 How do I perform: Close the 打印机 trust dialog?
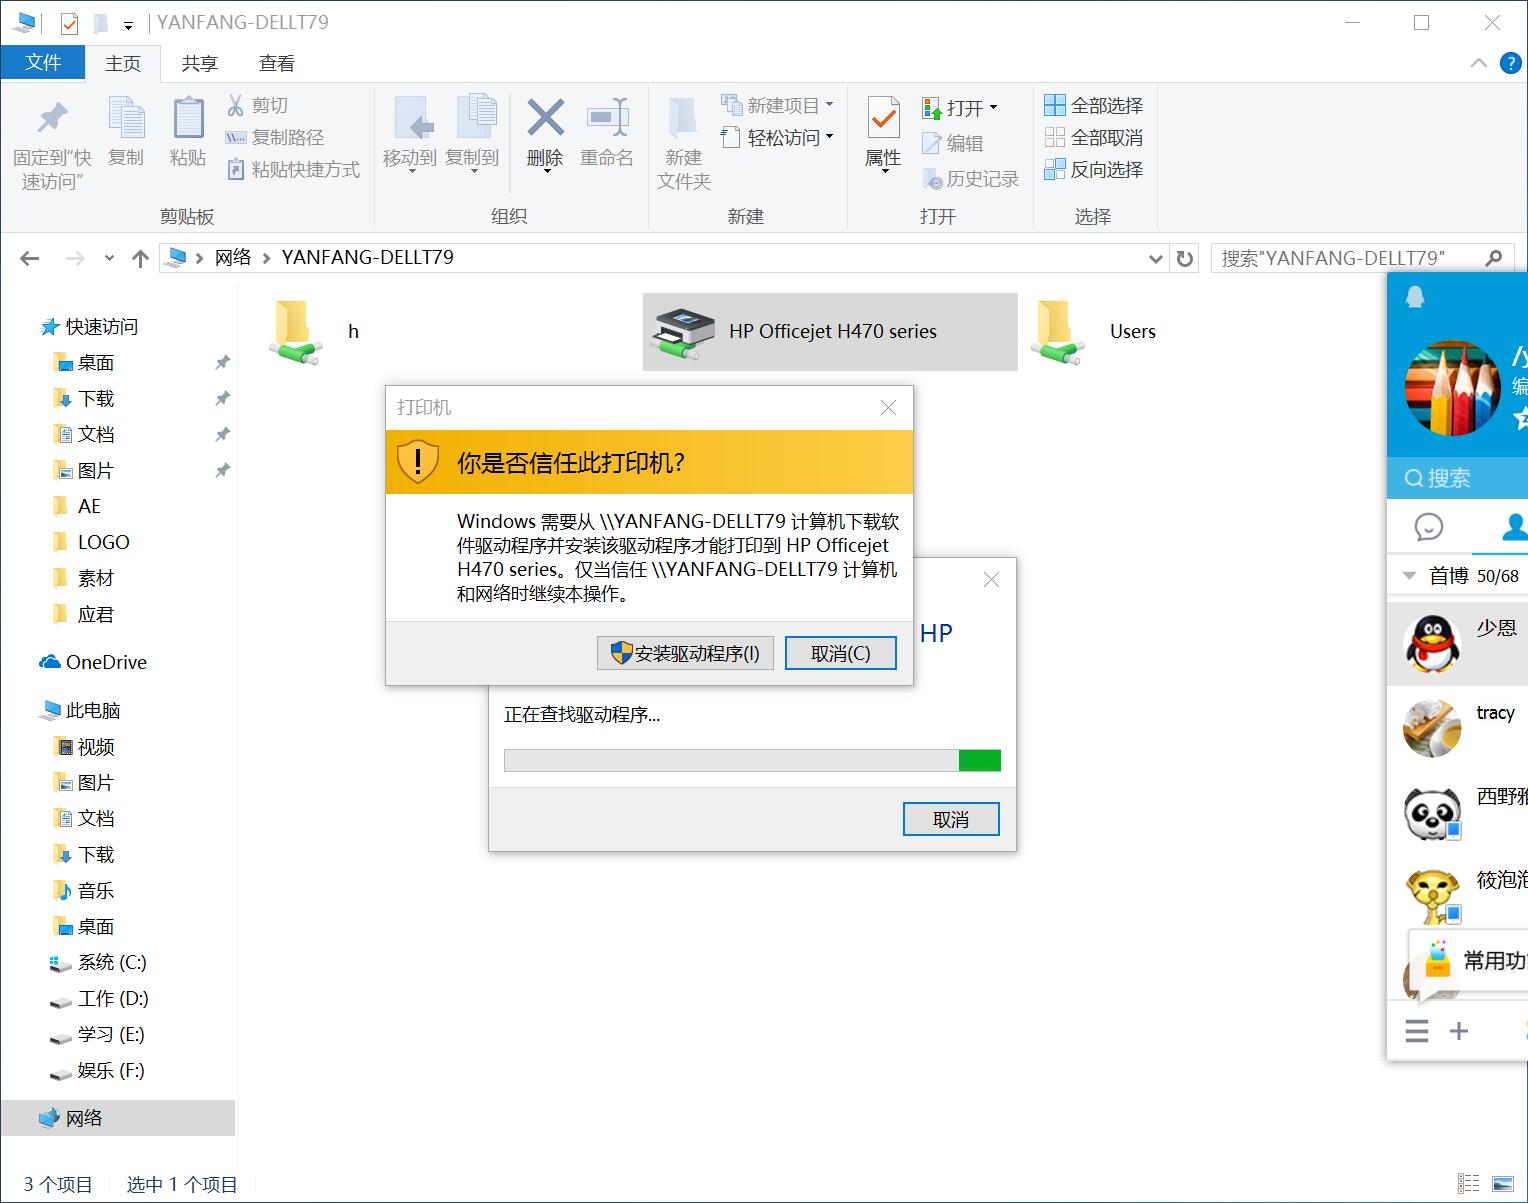(x=888, y=407)
